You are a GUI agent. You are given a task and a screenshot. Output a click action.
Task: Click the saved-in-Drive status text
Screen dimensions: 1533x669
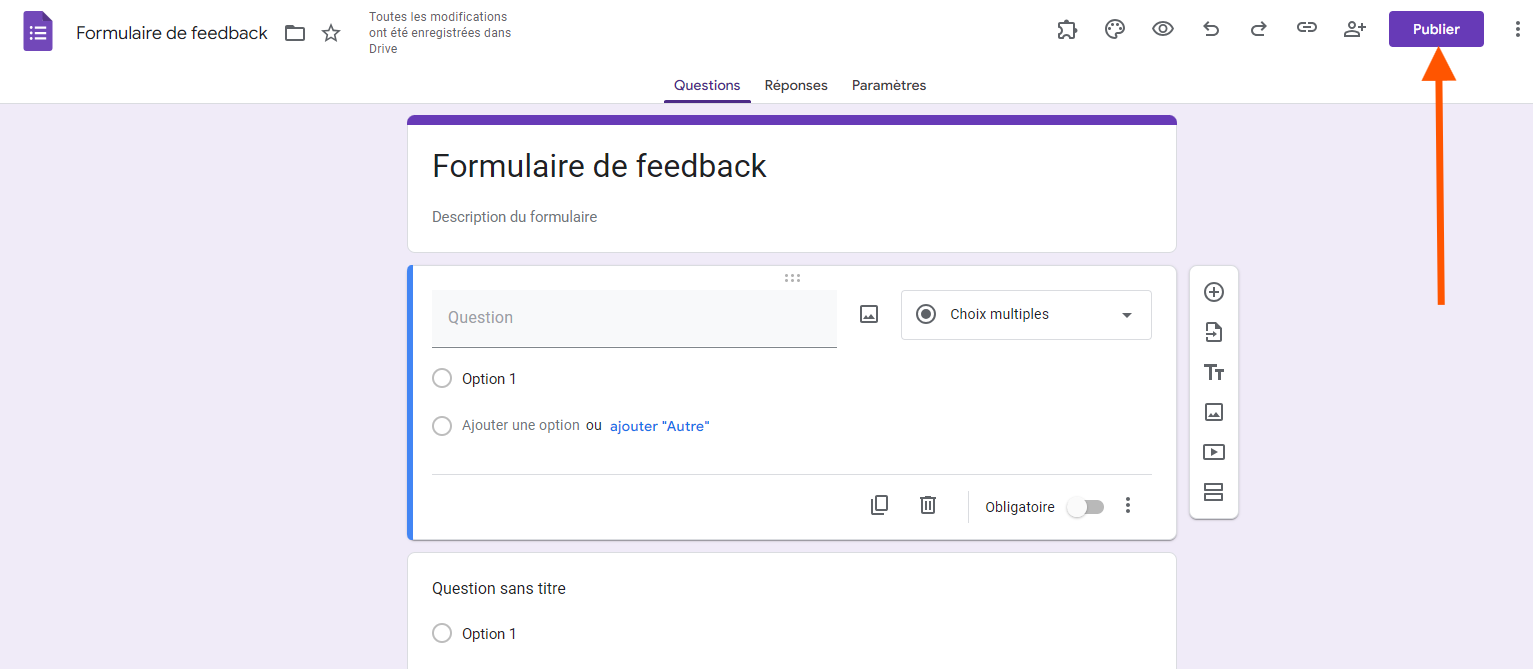440,33
